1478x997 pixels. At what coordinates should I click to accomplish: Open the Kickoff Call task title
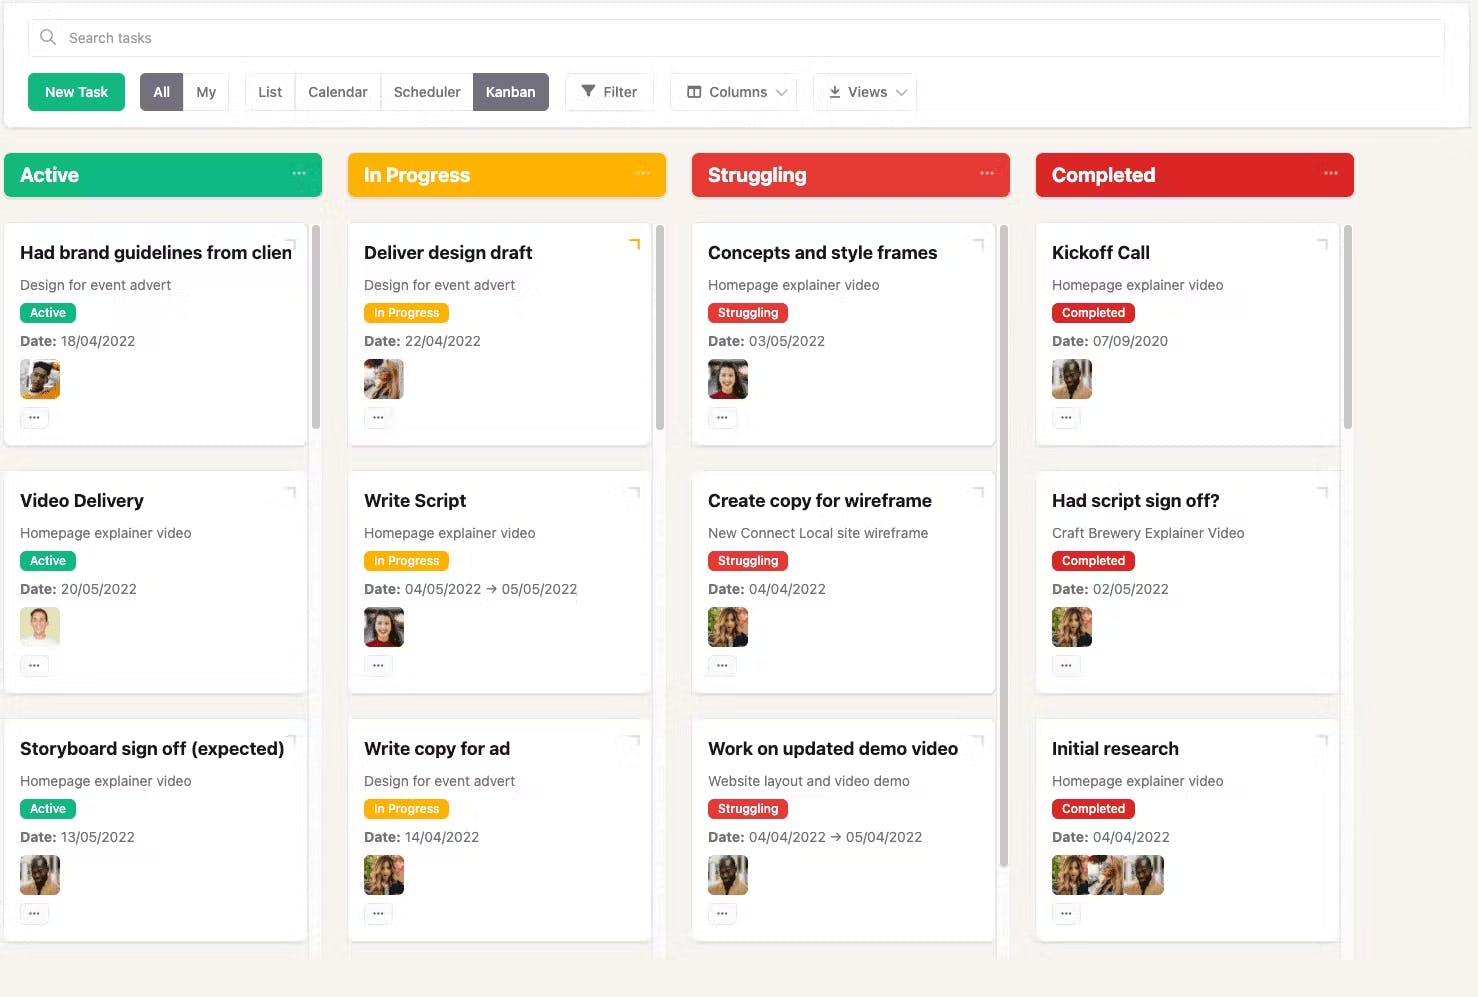click(1101, 253)
